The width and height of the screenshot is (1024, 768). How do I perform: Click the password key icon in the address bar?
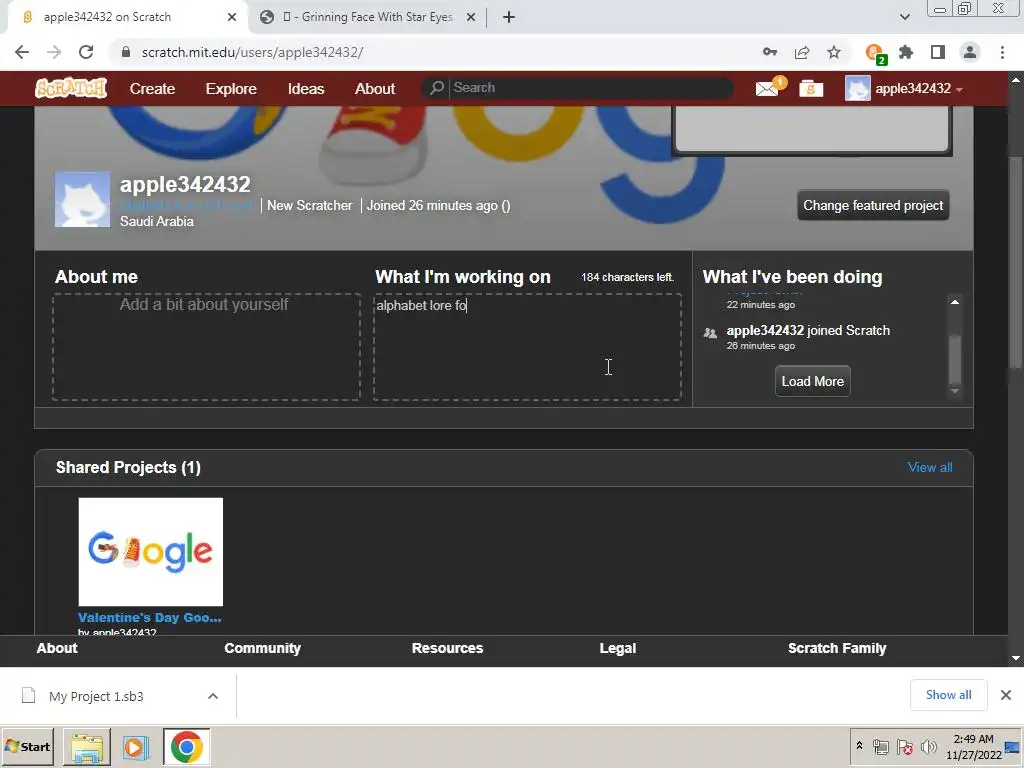[770, 52]
